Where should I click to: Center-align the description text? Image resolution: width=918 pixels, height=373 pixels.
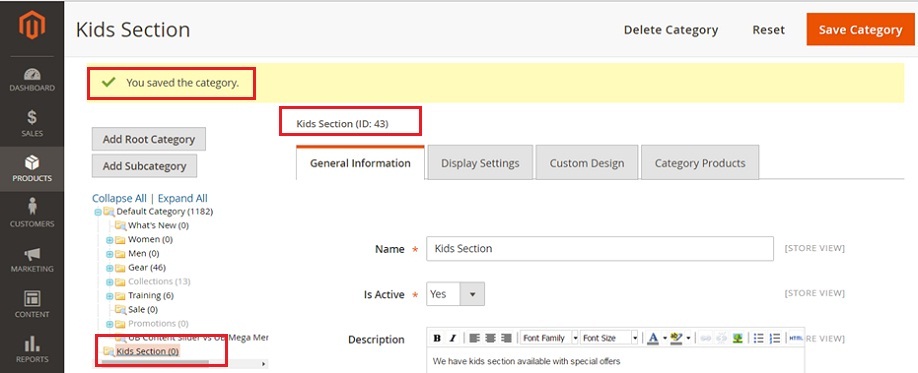pos(490,338)
